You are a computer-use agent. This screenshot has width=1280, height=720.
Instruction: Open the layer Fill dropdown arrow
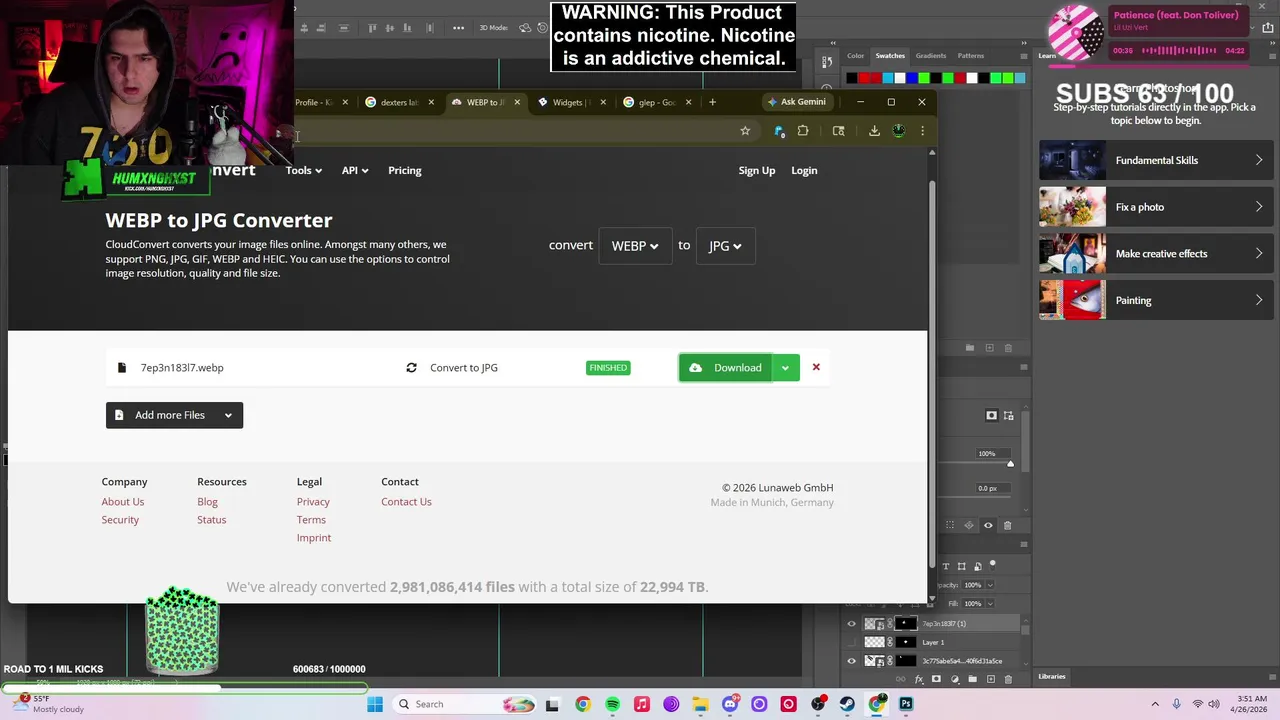[x=990, y=604]
